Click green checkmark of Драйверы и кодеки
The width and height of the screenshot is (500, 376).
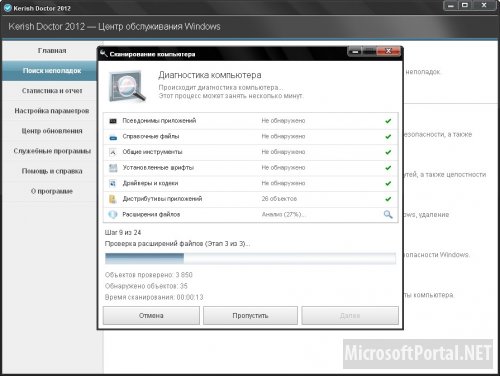click(x=388, y=183)
